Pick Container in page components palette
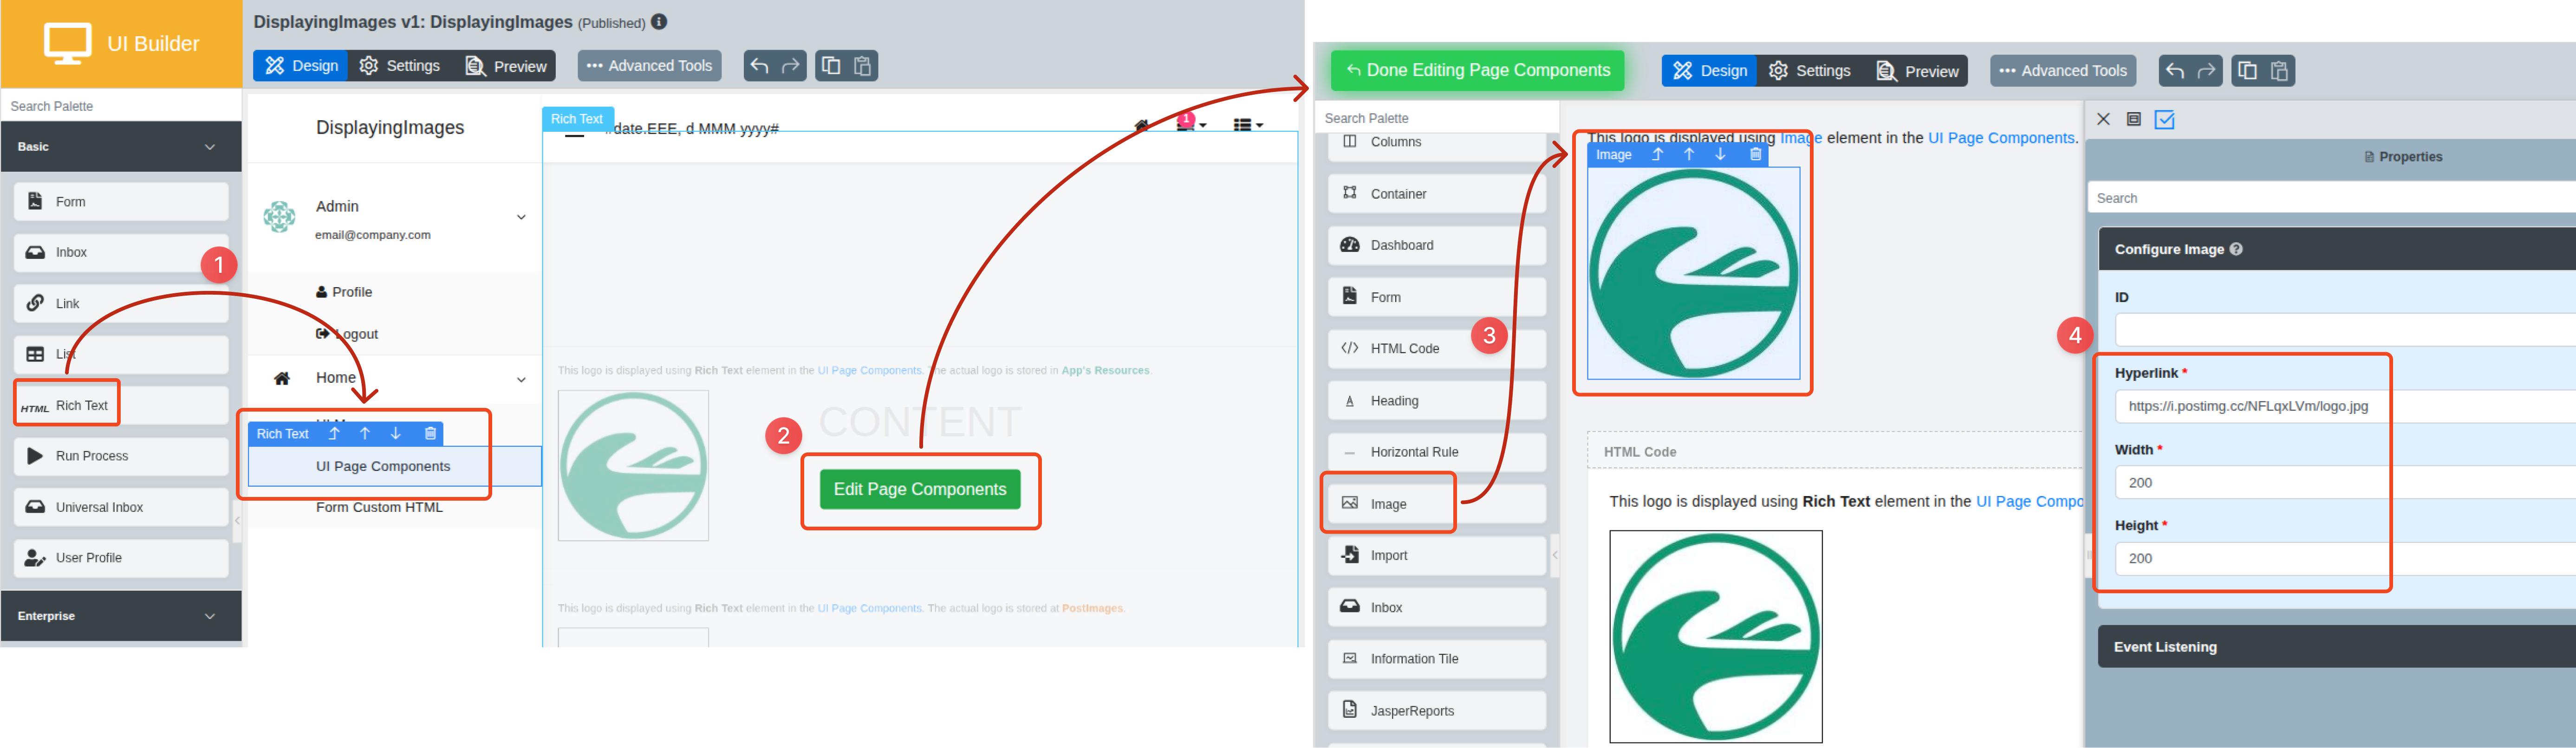The image size is (2576, 748). pos(1437,194)
